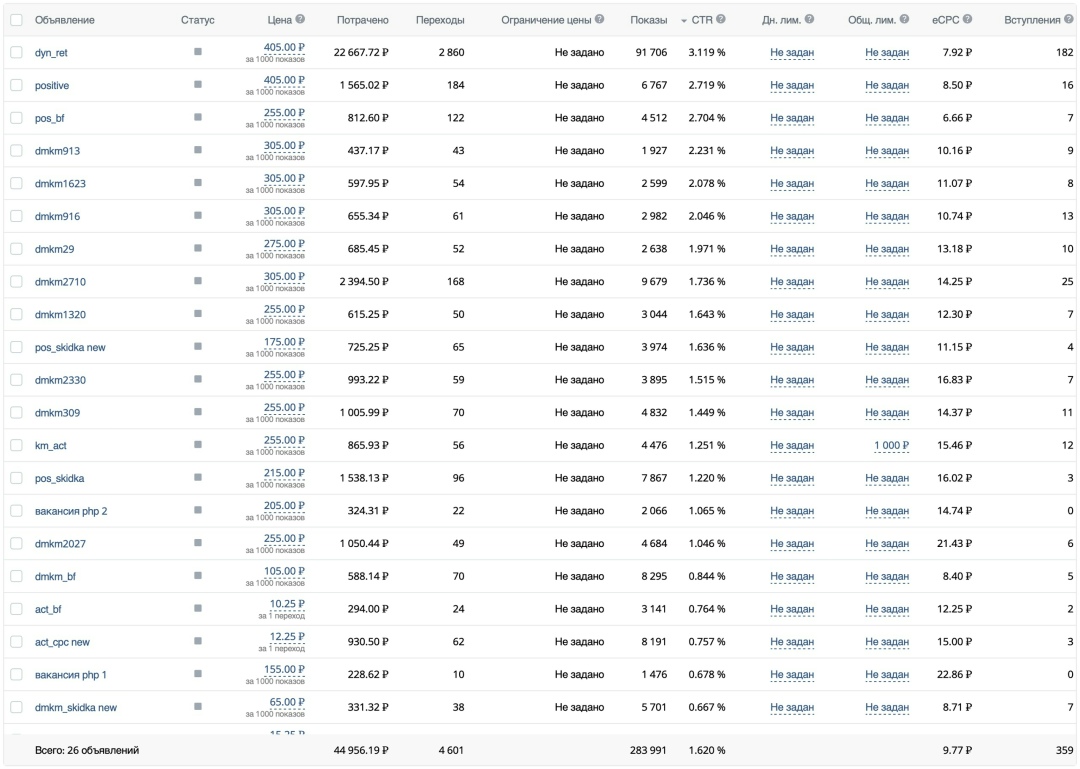Open the pos_bf ad link
The width and height of the screenshot is (1080, 769).
tap(49, 118)
